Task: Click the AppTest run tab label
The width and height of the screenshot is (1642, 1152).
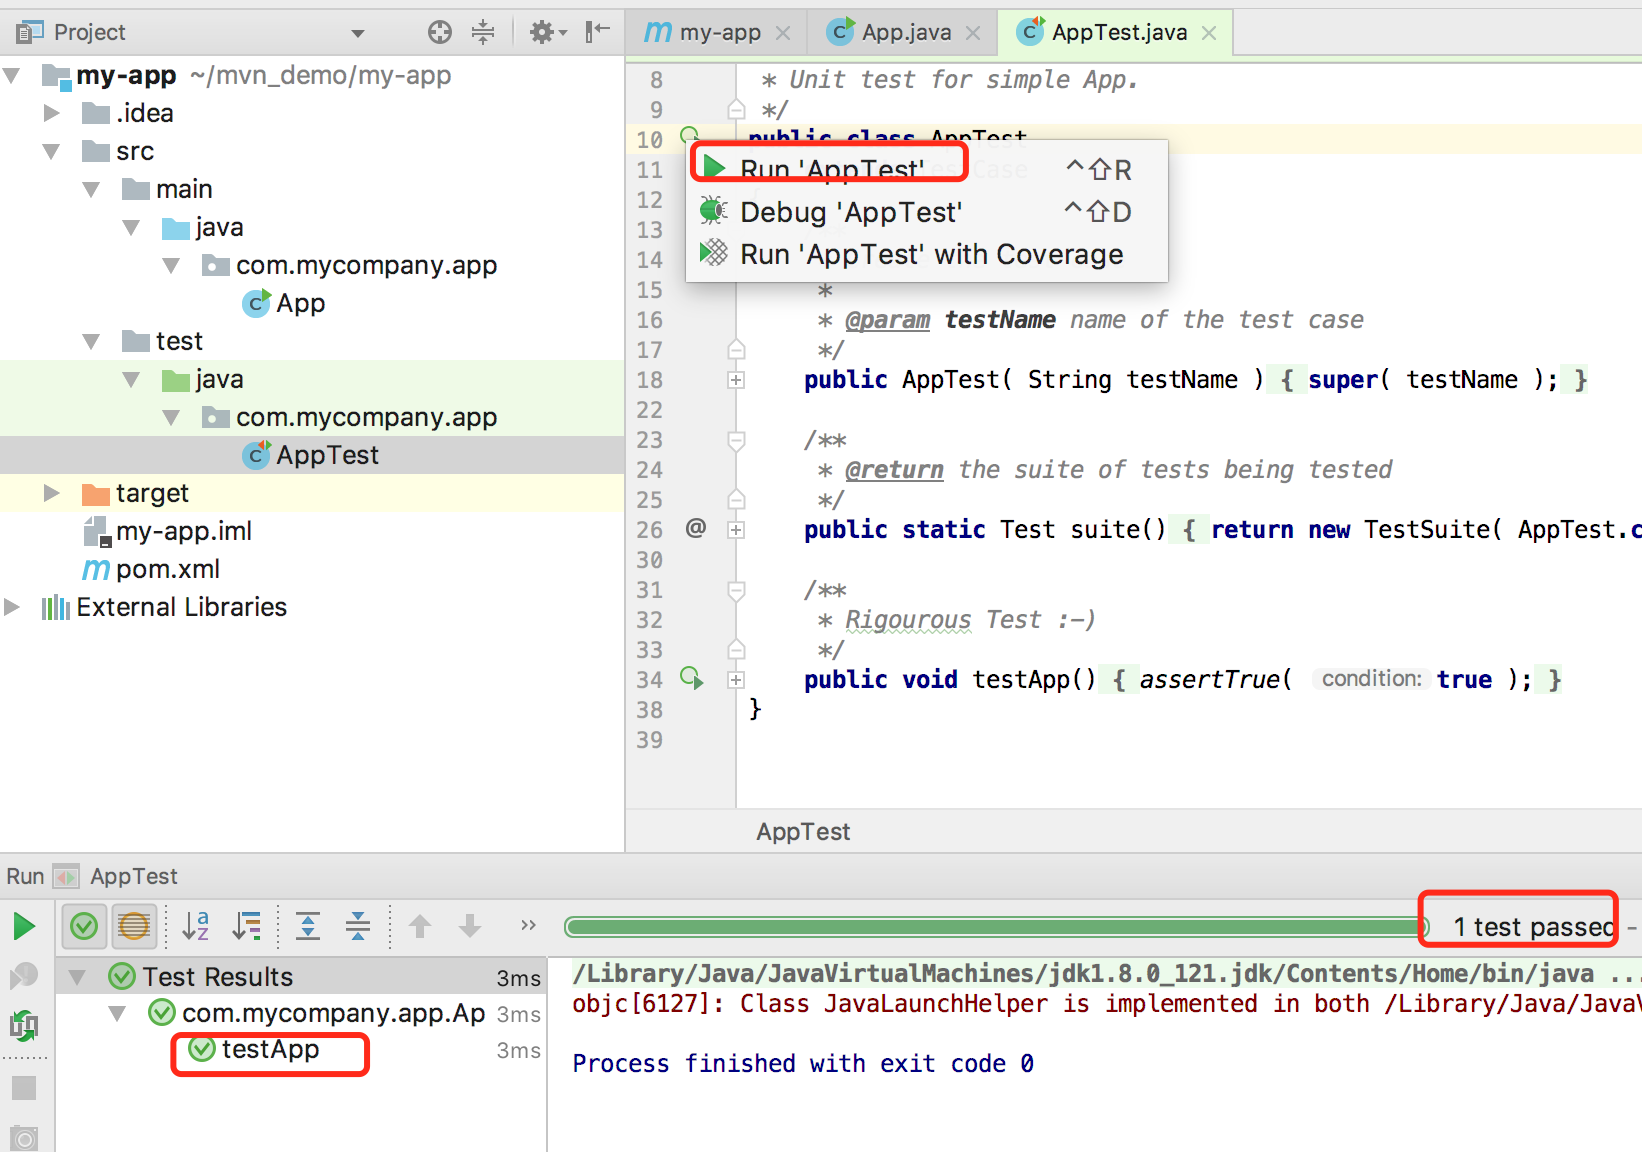Action: (x=134, y=877)
